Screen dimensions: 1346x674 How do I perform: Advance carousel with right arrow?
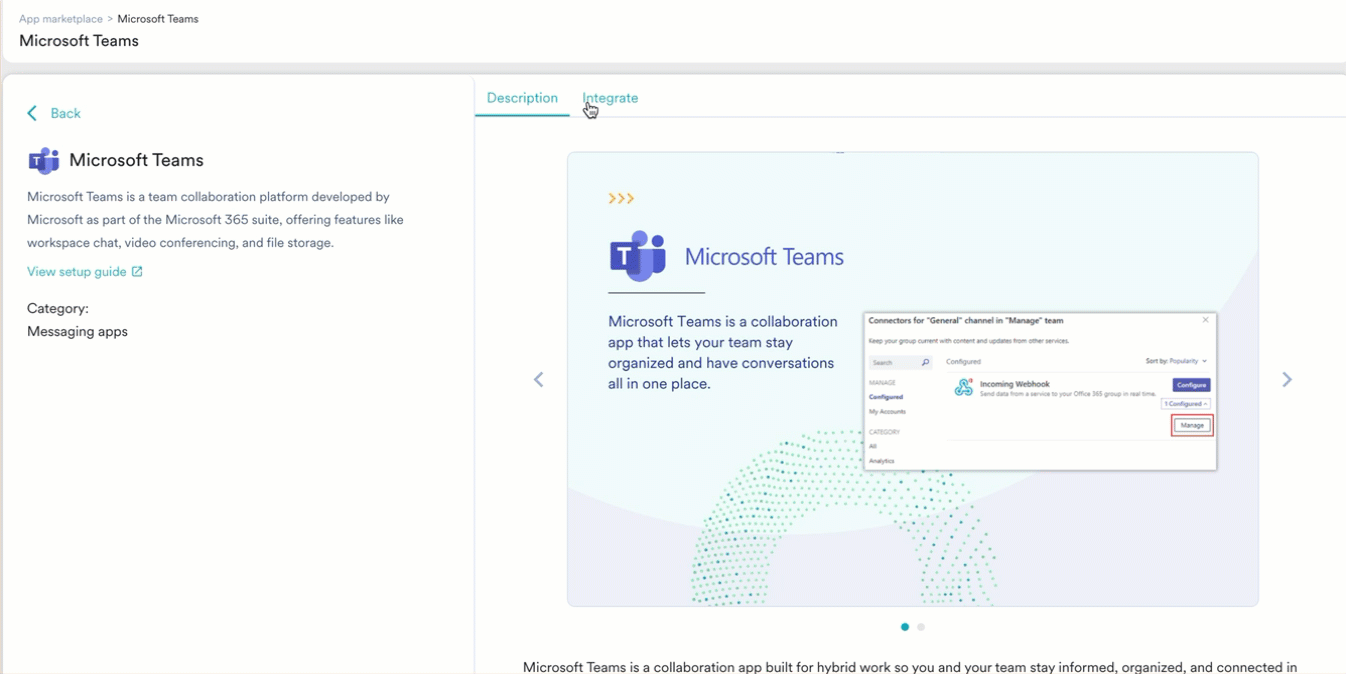[1287, 379]
